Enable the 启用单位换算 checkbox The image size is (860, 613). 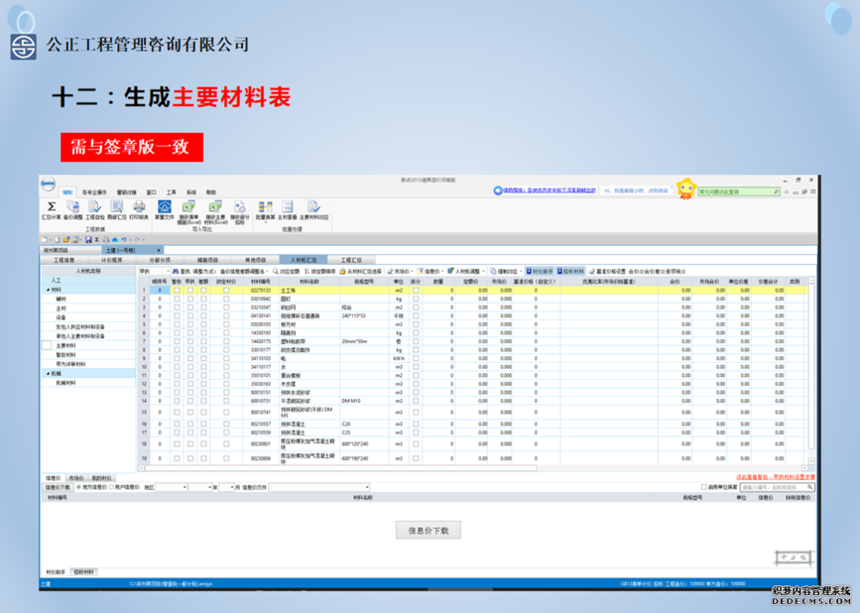coord(704,487)
